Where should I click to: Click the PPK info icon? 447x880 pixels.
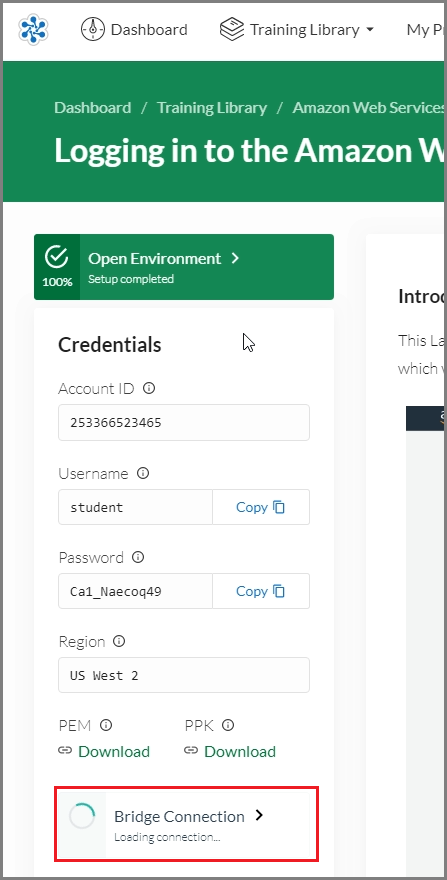[x=227, y=725]
